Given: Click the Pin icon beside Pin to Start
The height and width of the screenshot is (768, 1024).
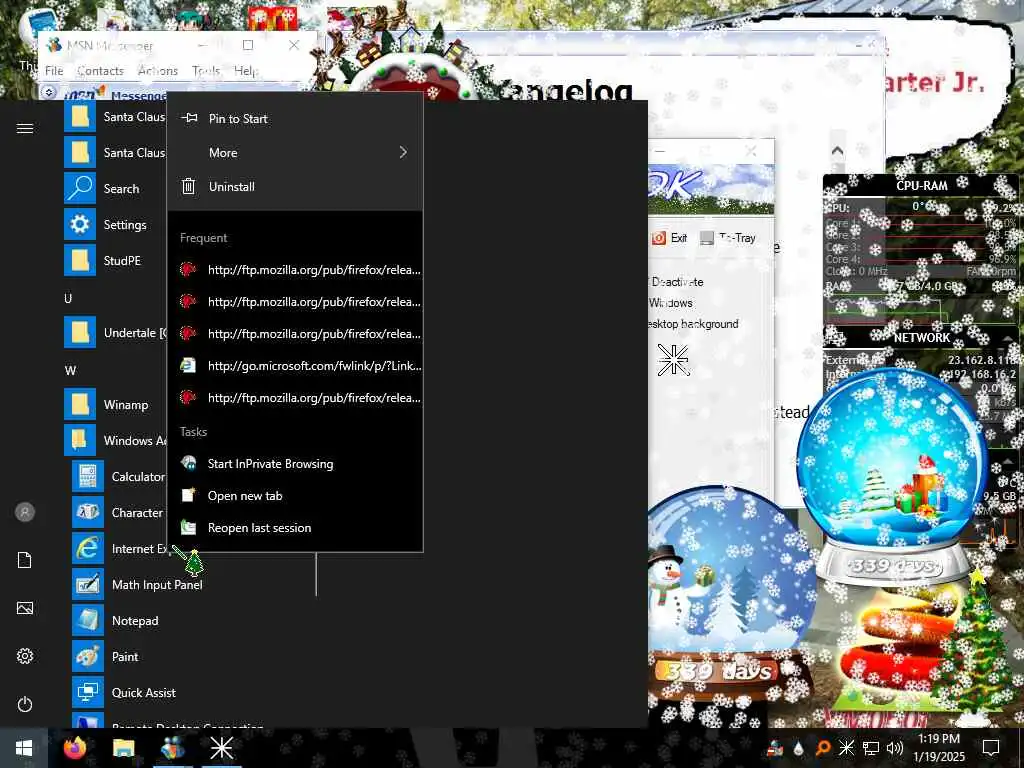Looking at the screenshot, I should click(x=189, y=118).
